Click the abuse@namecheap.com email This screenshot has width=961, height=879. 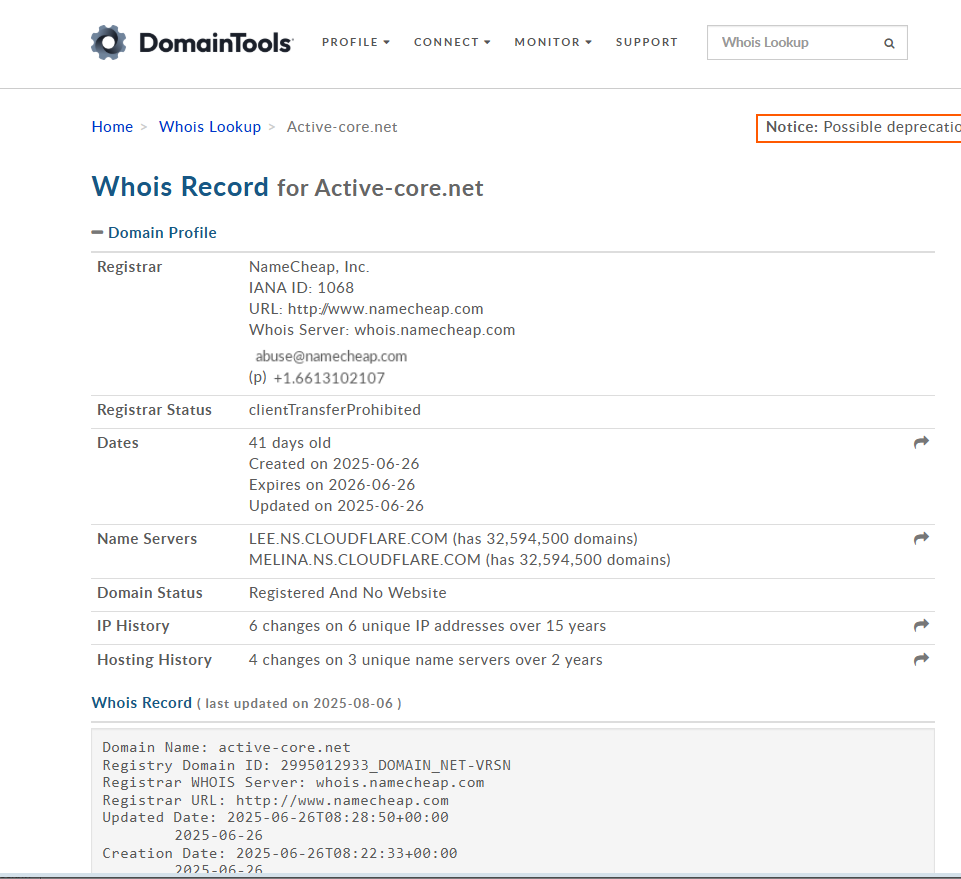click(331, 356)
